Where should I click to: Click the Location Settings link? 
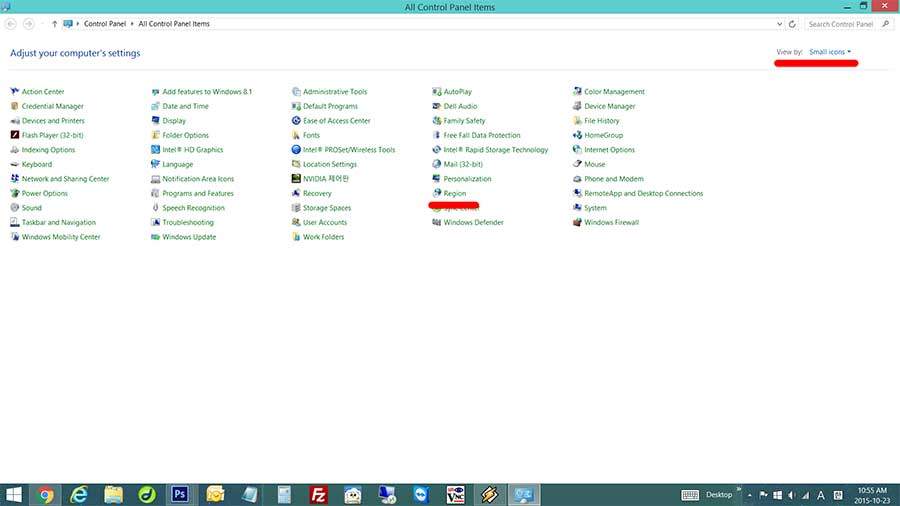pos(329,165)
